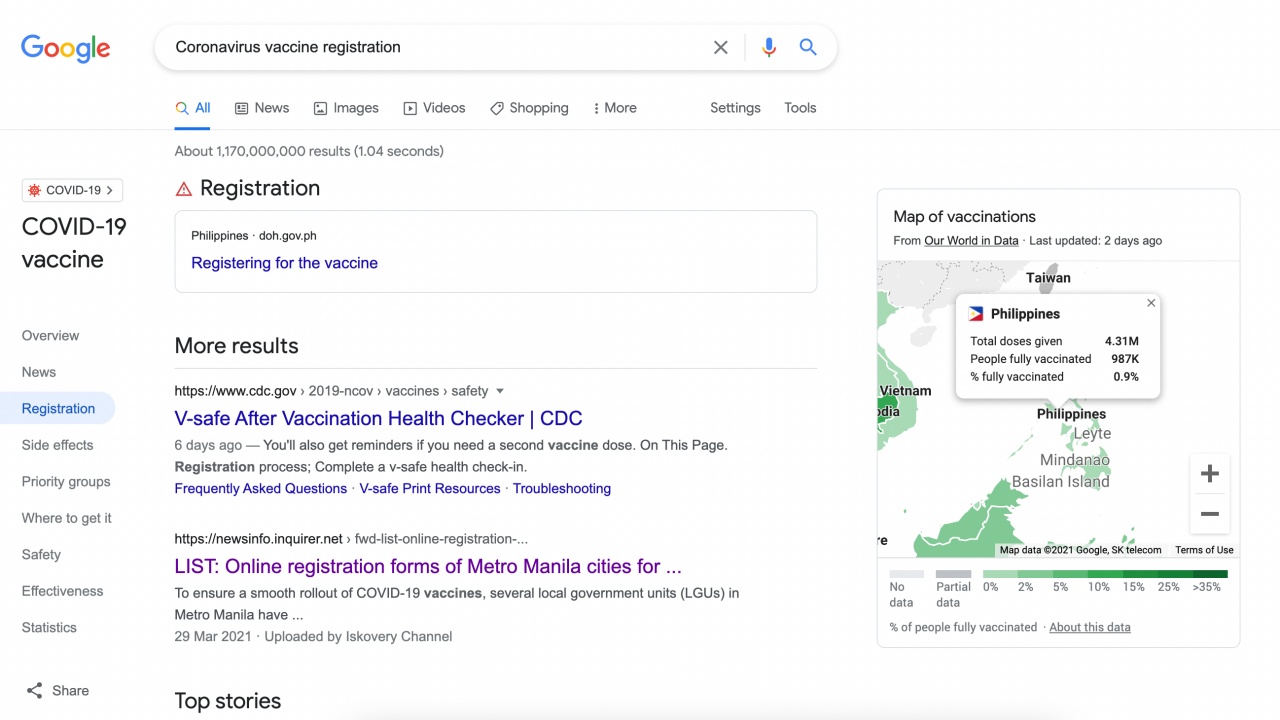Image resolution: width=1280 pixels, height=720 pixels.
Task: Switch to the Images tab
Action: pyautogui.click(x=346, y=108)
